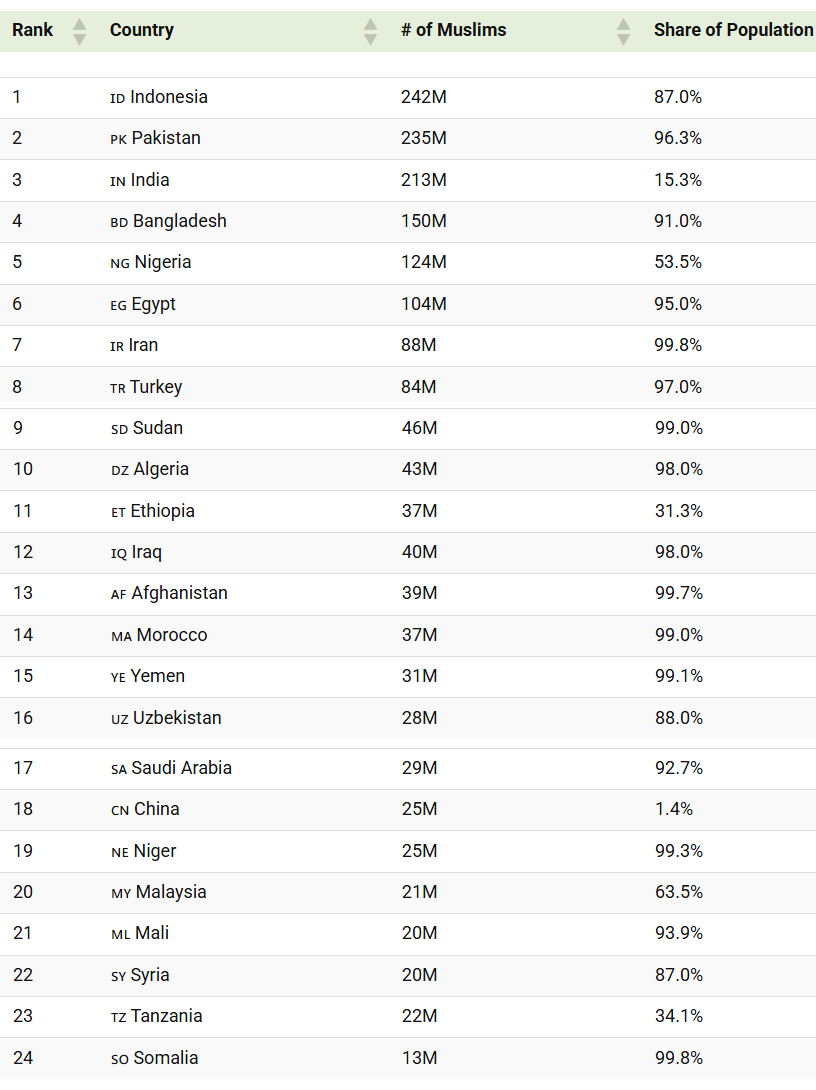The height and width of the screenshot is (1090, 816).
Task: Sort table by Rank column arrows
Action: point(80,31)
